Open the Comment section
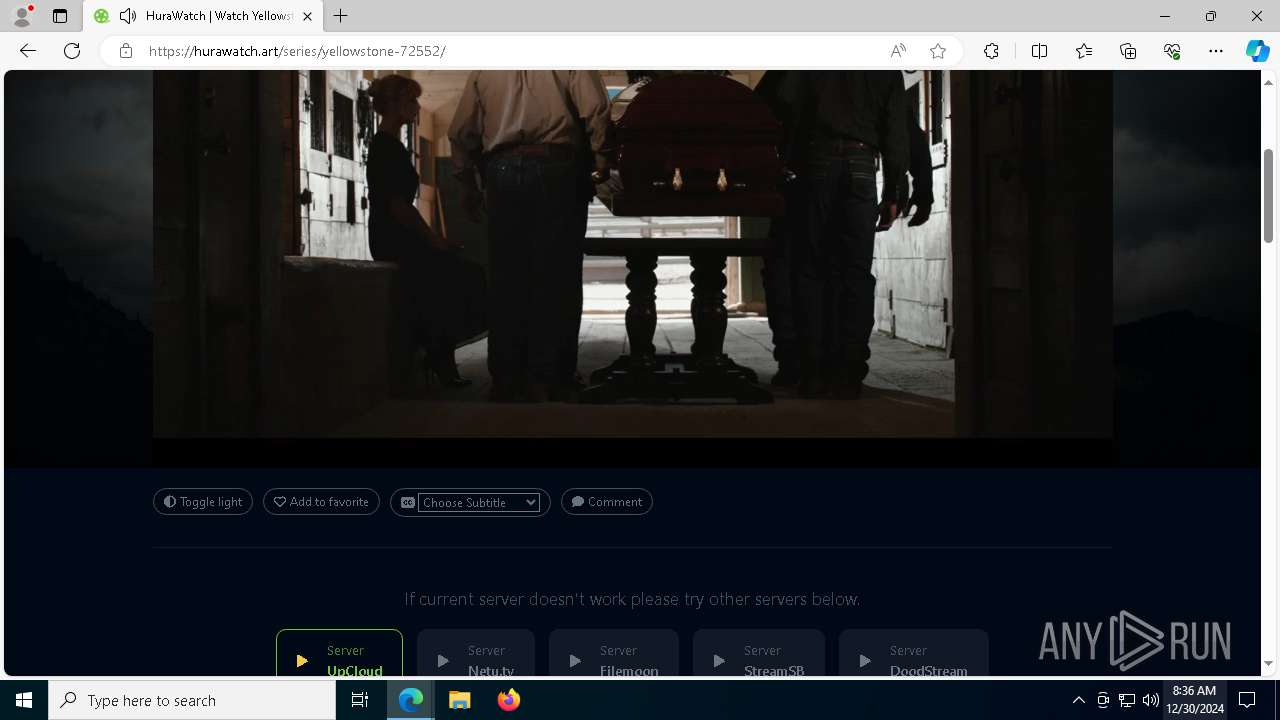 pyautogui.click(x=607, y=502)
